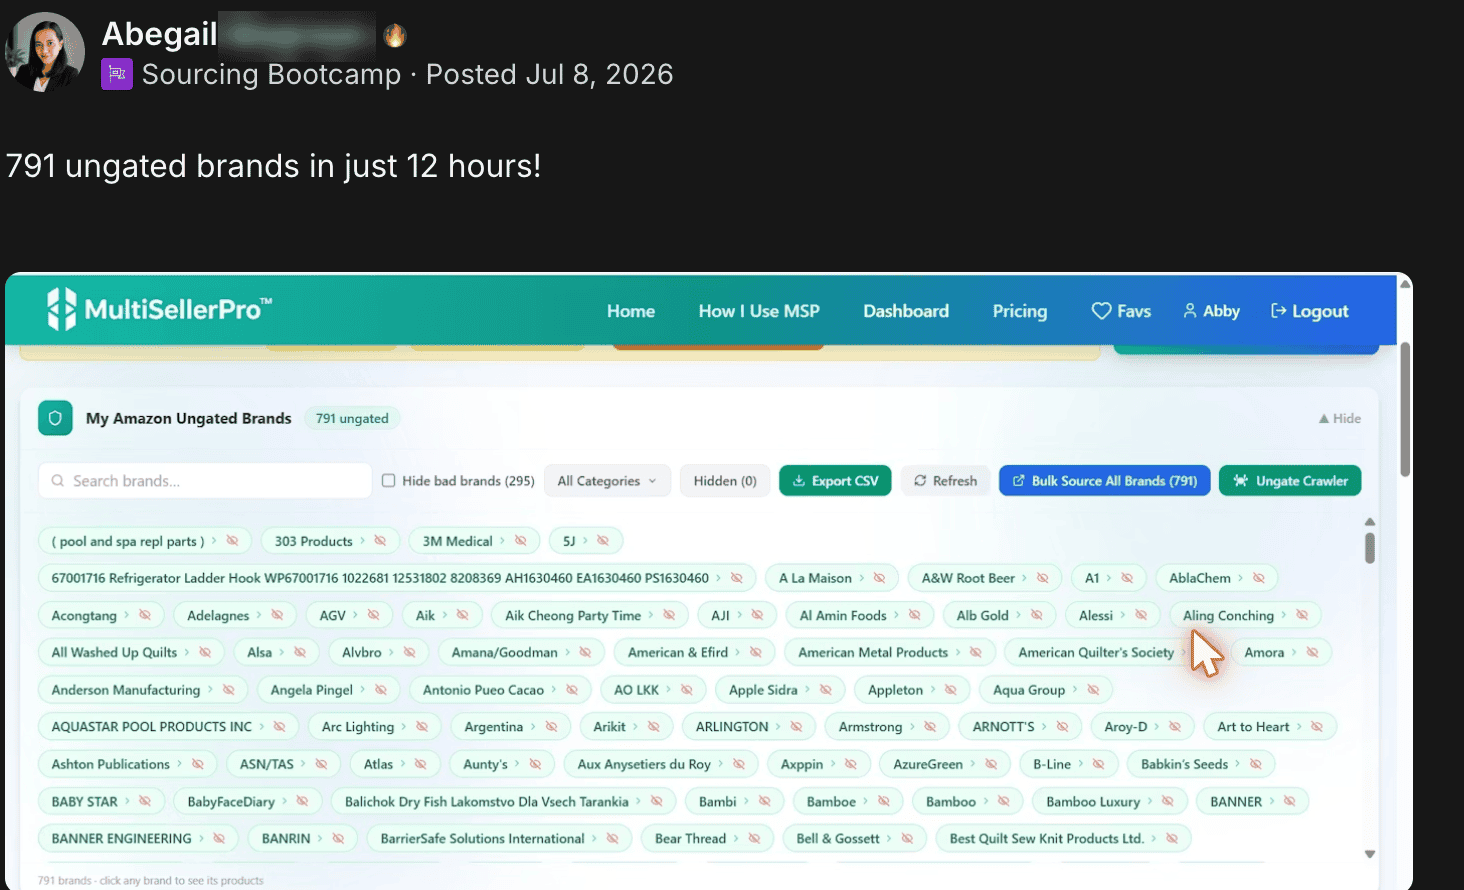Click the Sourcing Bootcamp purple flag icon
Screen dimensions: 1464x890
tap(117, 74)
